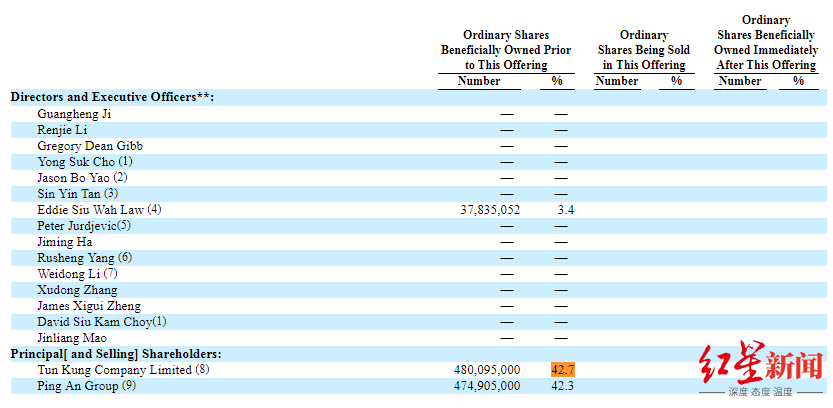The height and width of the screenshot is (408, 833).
Task: Click Number under Shares Being Sold
Action: [x=617, y=81]
